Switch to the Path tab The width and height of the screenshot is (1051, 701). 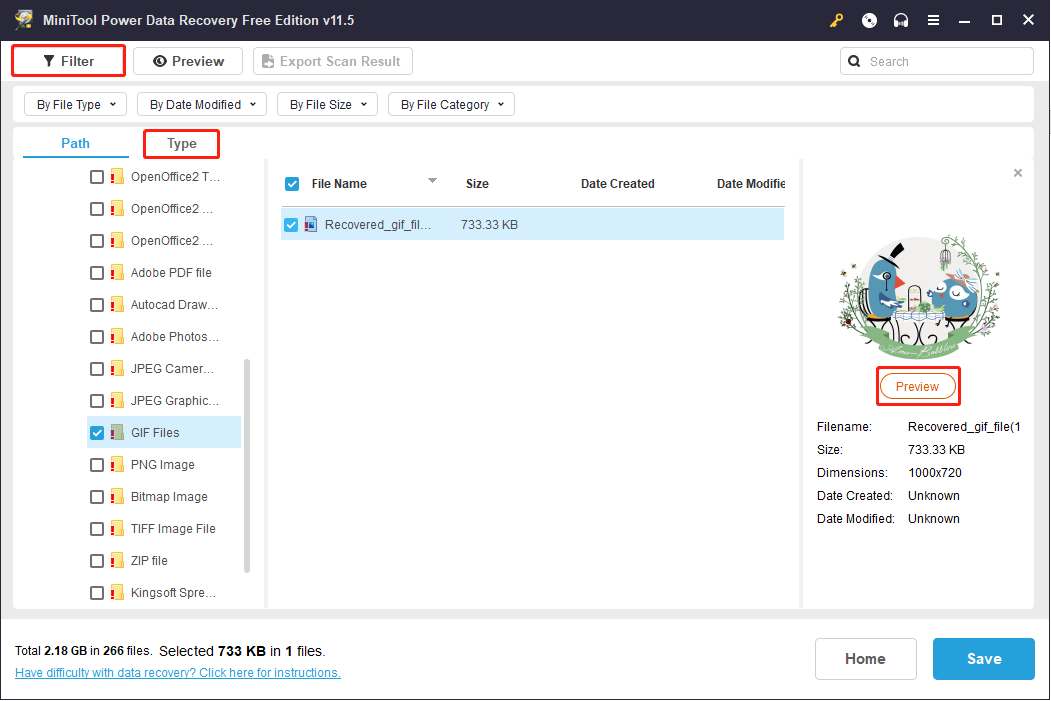click(x=75, y=143)
